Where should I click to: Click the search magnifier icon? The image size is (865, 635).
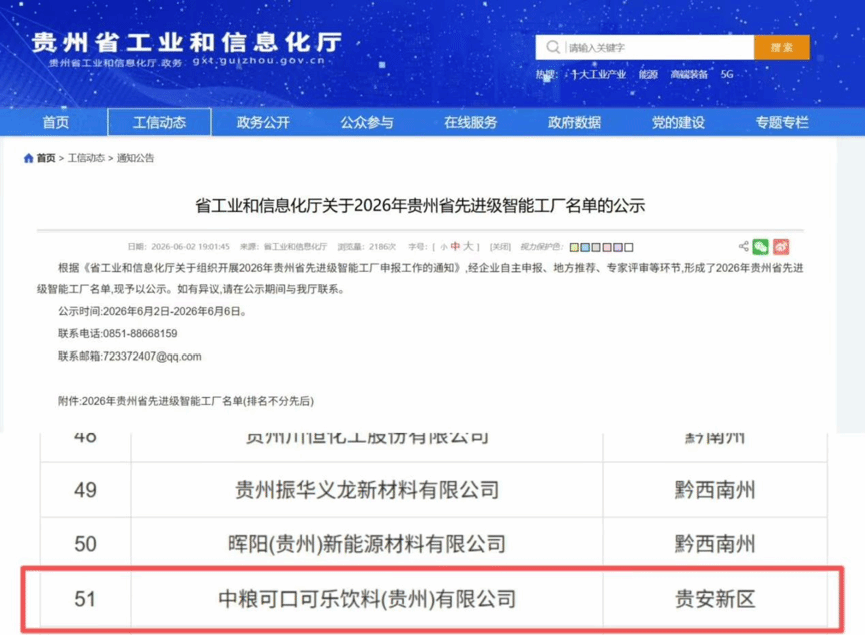[x=552, y=47]
